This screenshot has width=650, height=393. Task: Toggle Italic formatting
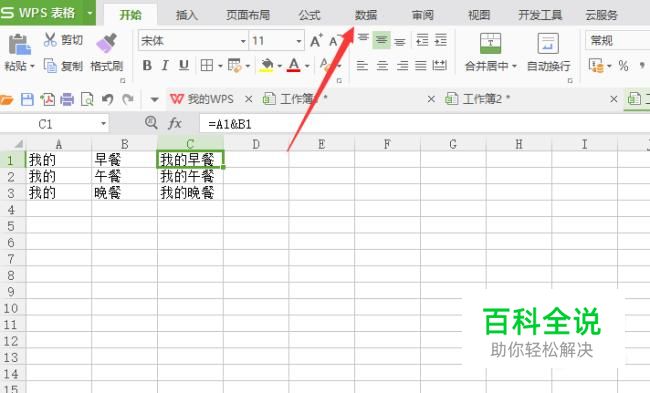point(165,66)
